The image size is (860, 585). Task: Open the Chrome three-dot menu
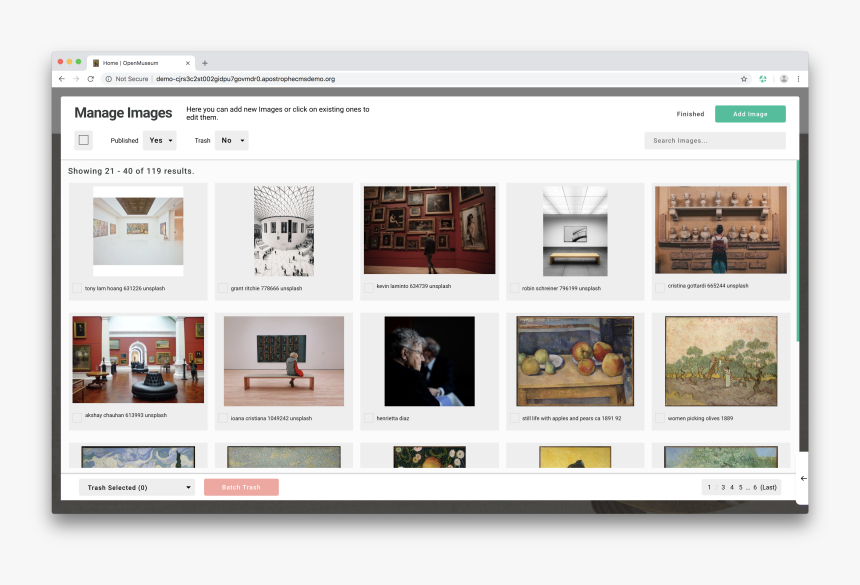point(798,79)
